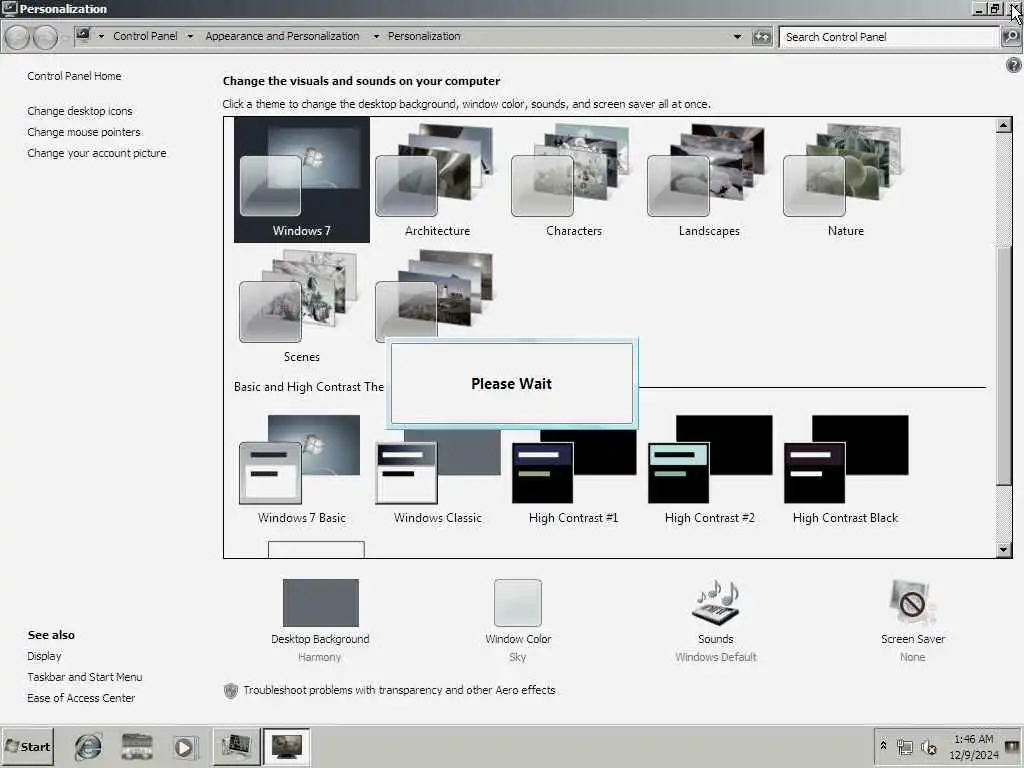Open Screen Saver settings
This screenshot has height=768, width=1024.
click(x=912, y=620)
